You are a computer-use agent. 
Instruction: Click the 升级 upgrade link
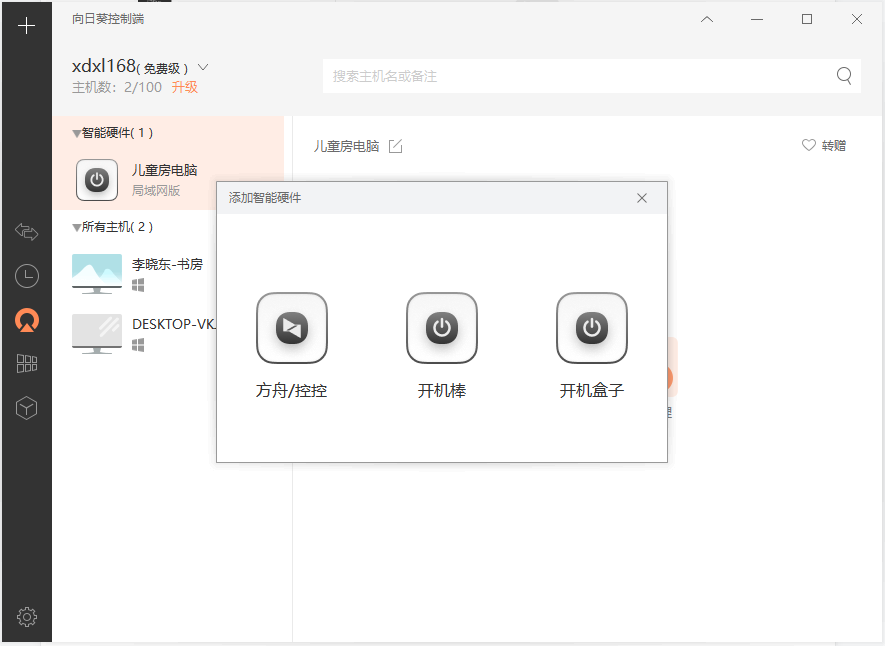(185, 87)
